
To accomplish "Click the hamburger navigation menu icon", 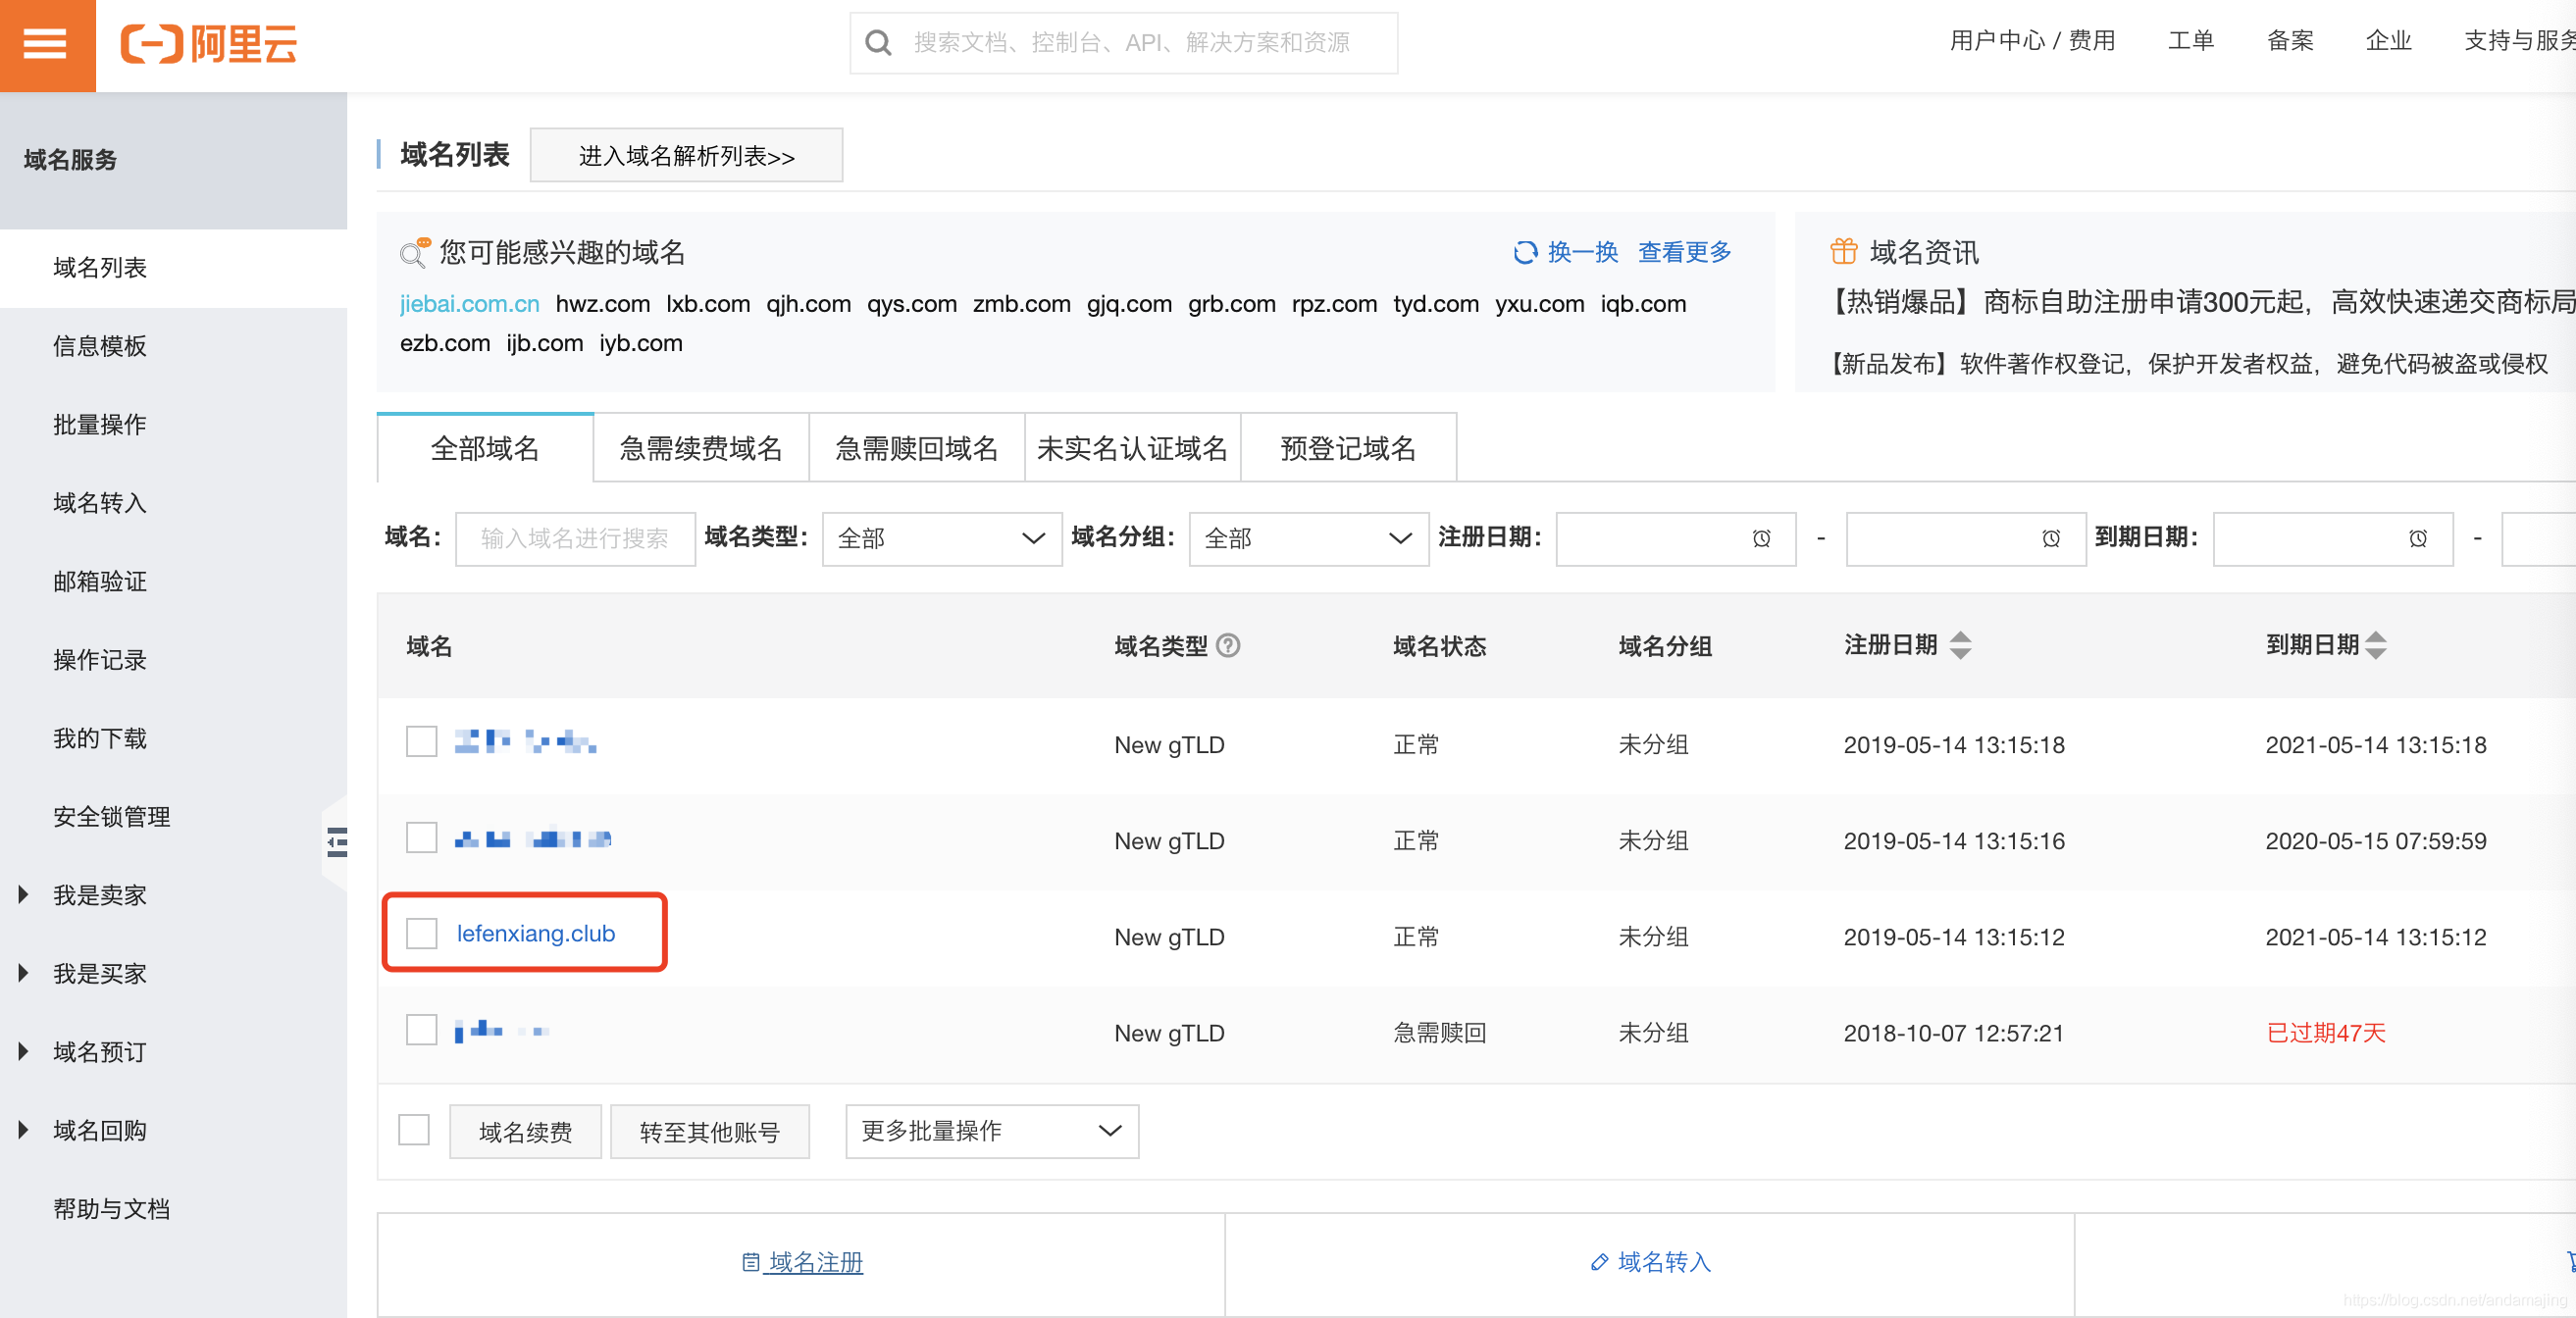I will [x=45, y=45].
